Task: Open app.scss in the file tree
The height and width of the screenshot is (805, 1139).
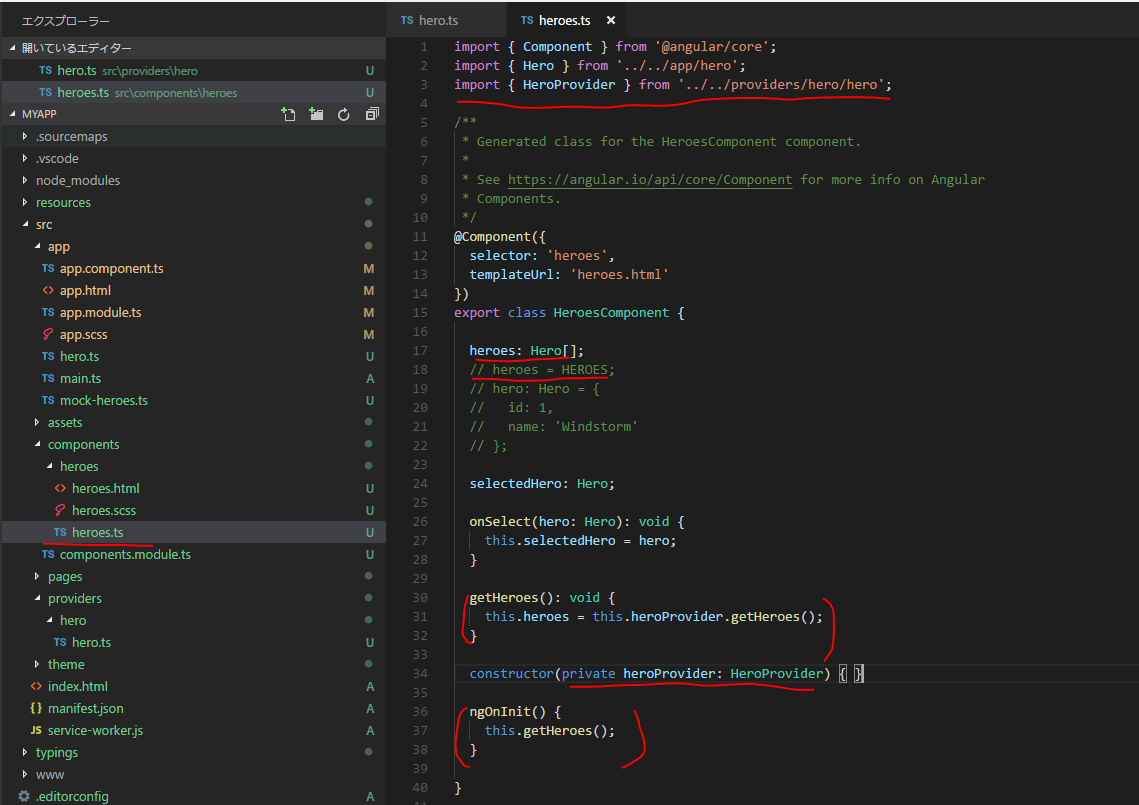Action: coord(194,334)
